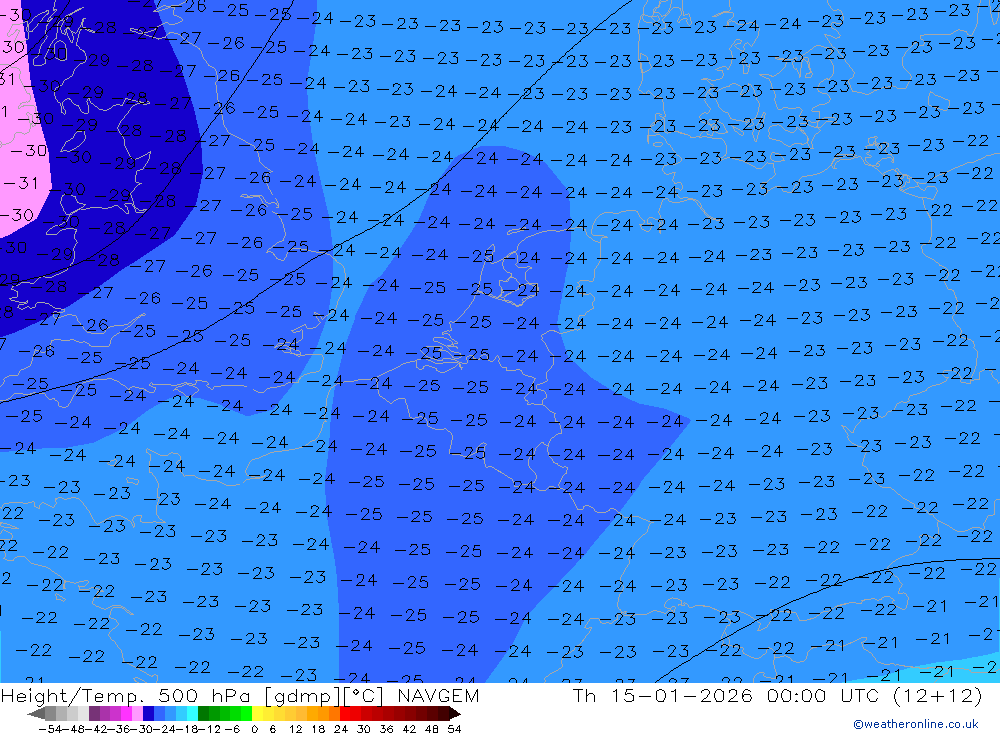Pick the cyan legend swatch at -18

[x=192, y=714]
